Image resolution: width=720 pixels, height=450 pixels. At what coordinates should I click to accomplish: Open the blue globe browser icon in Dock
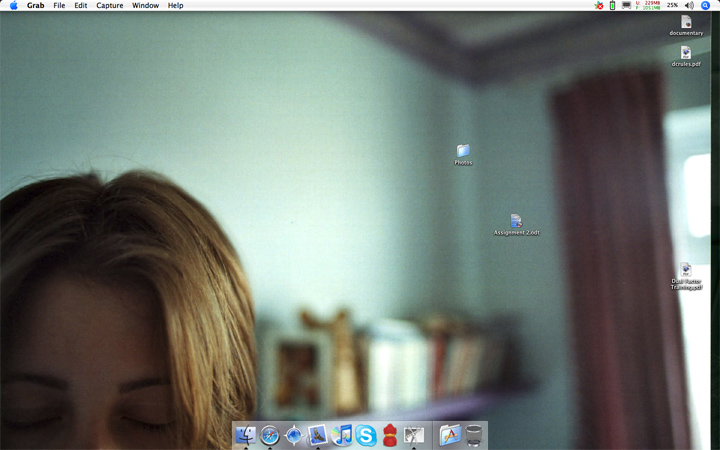point(293,434)
